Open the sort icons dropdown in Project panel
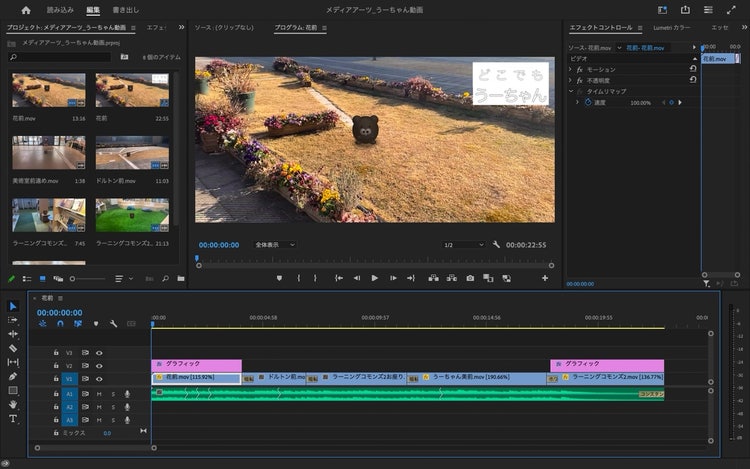 pos(122,279)
